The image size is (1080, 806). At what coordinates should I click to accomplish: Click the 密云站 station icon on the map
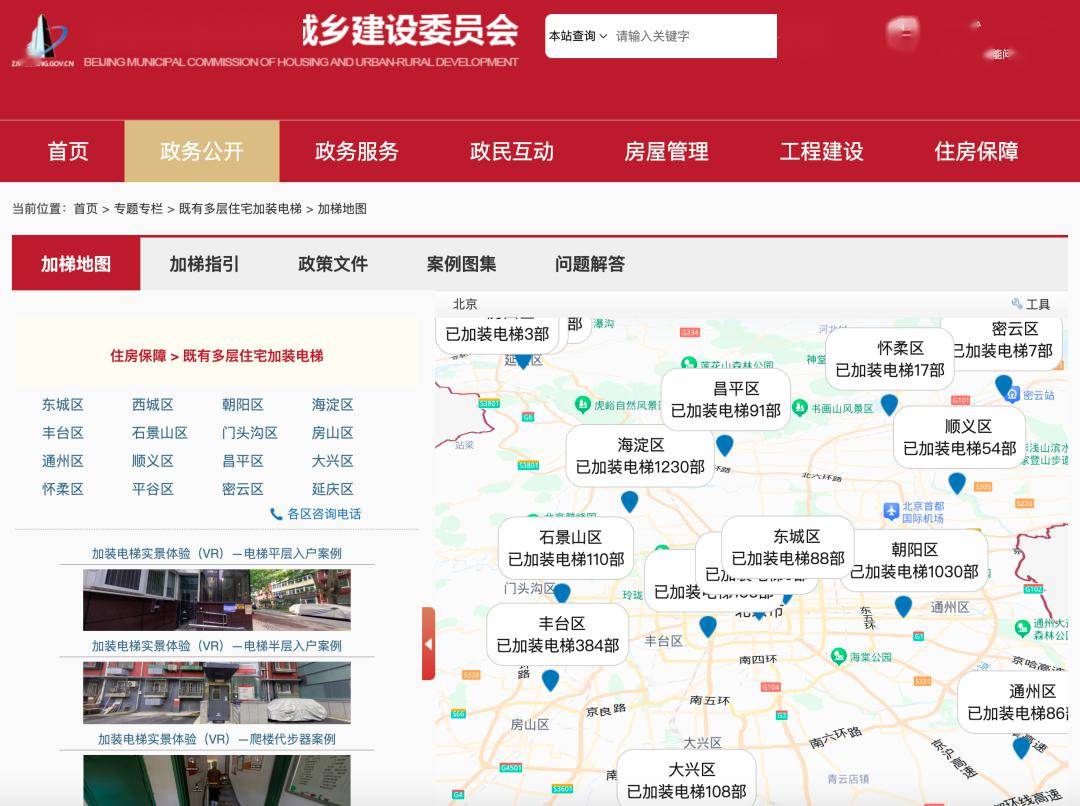point(1012,394)
